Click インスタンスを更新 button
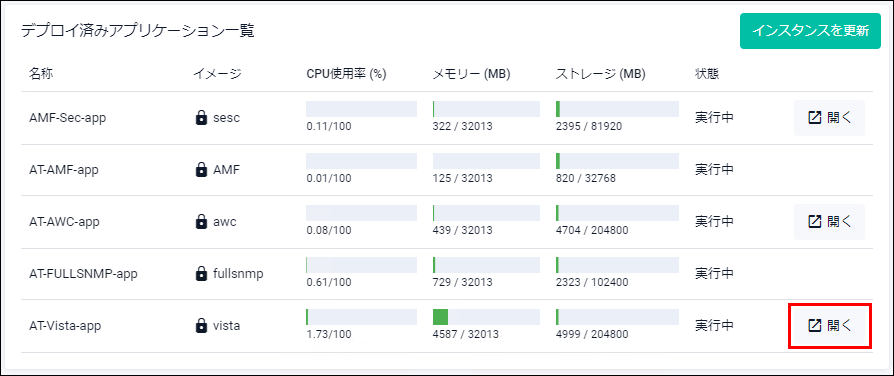The height and width of the screenshot is (376, 894). [810, 31]
